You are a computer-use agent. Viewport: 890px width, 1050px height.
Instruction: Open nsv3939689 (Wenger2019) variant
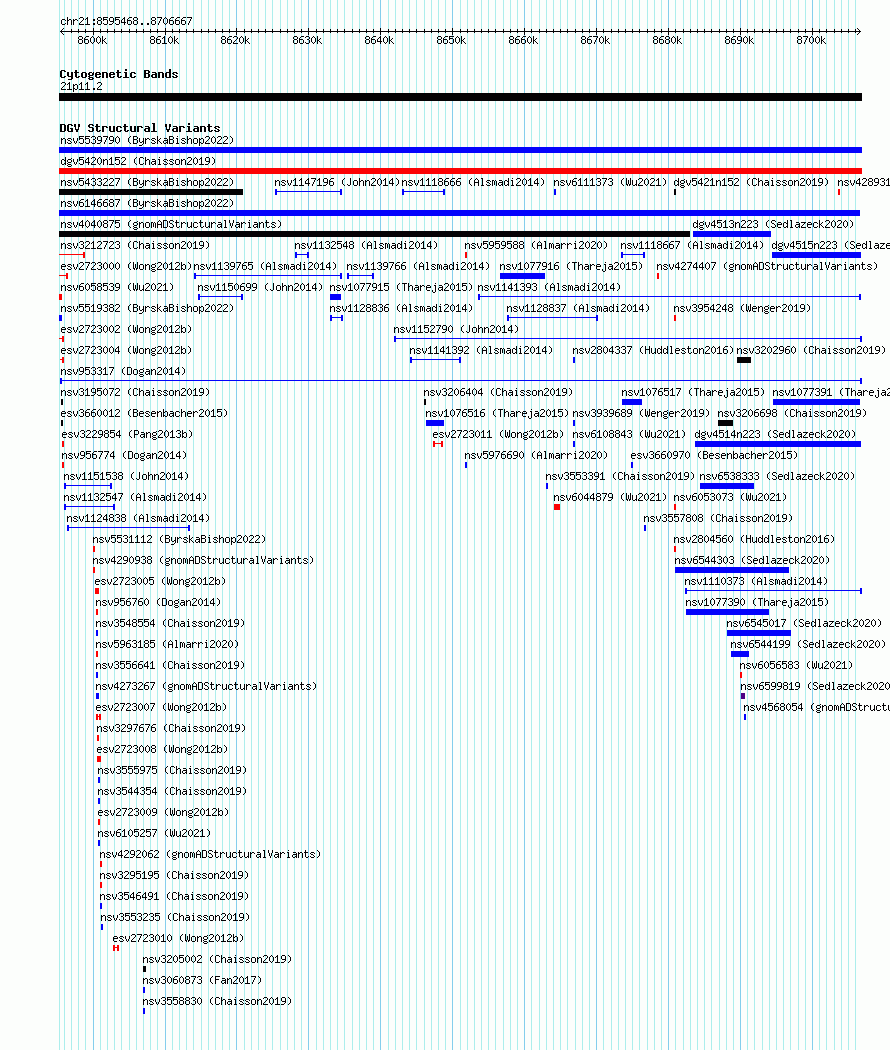point(641,413)
